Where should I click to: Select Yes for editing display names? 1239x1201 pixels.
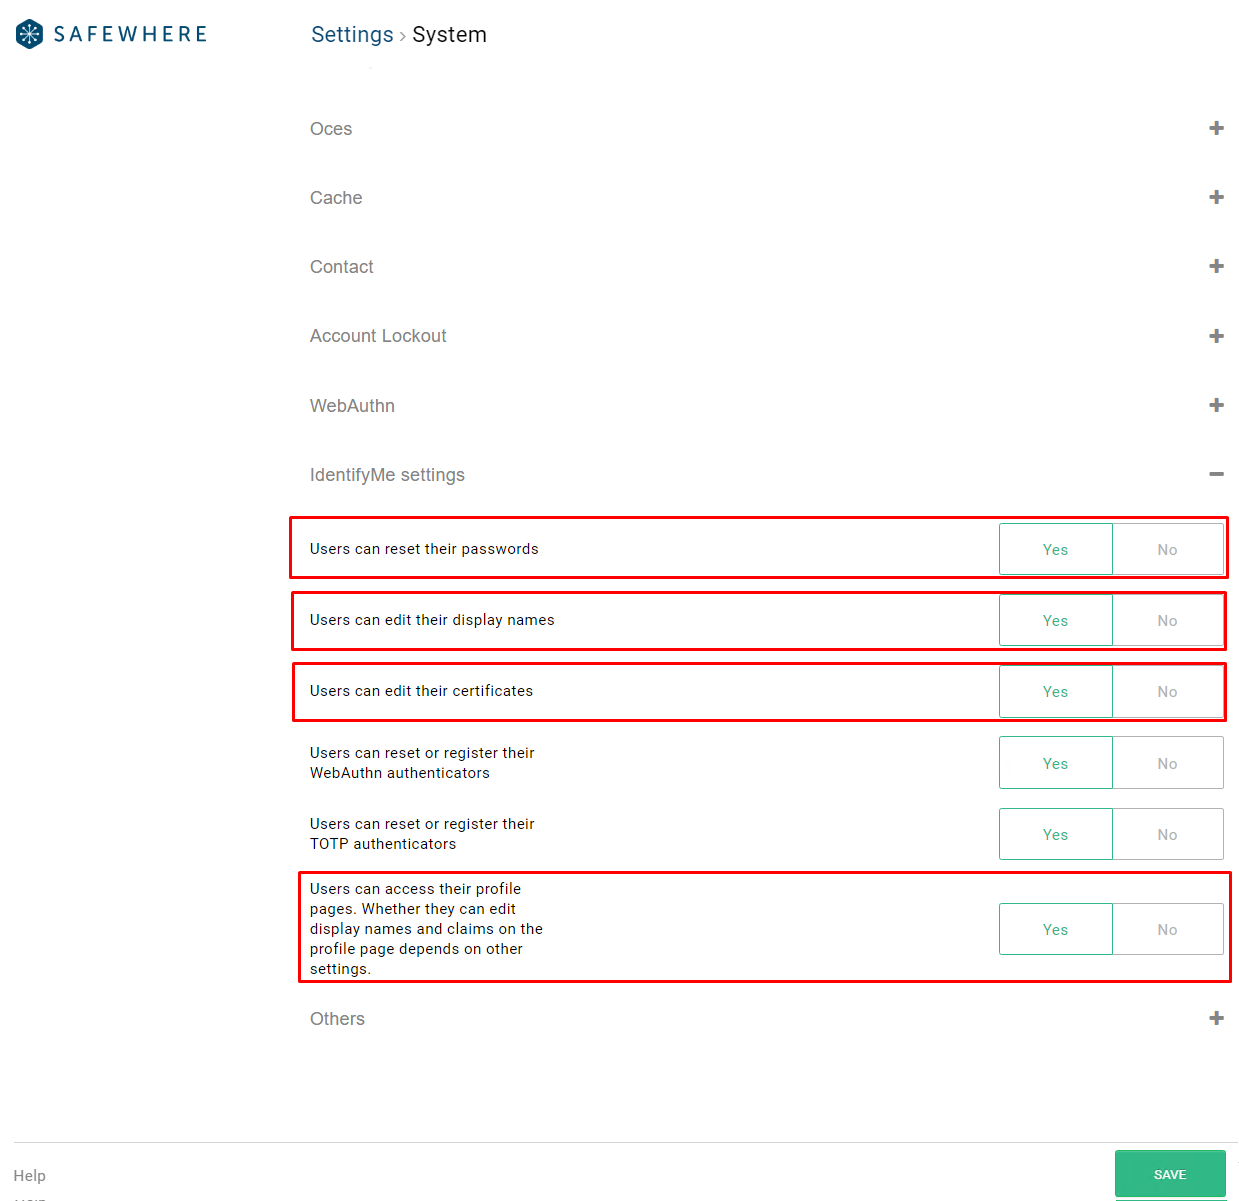(1055, 621)
